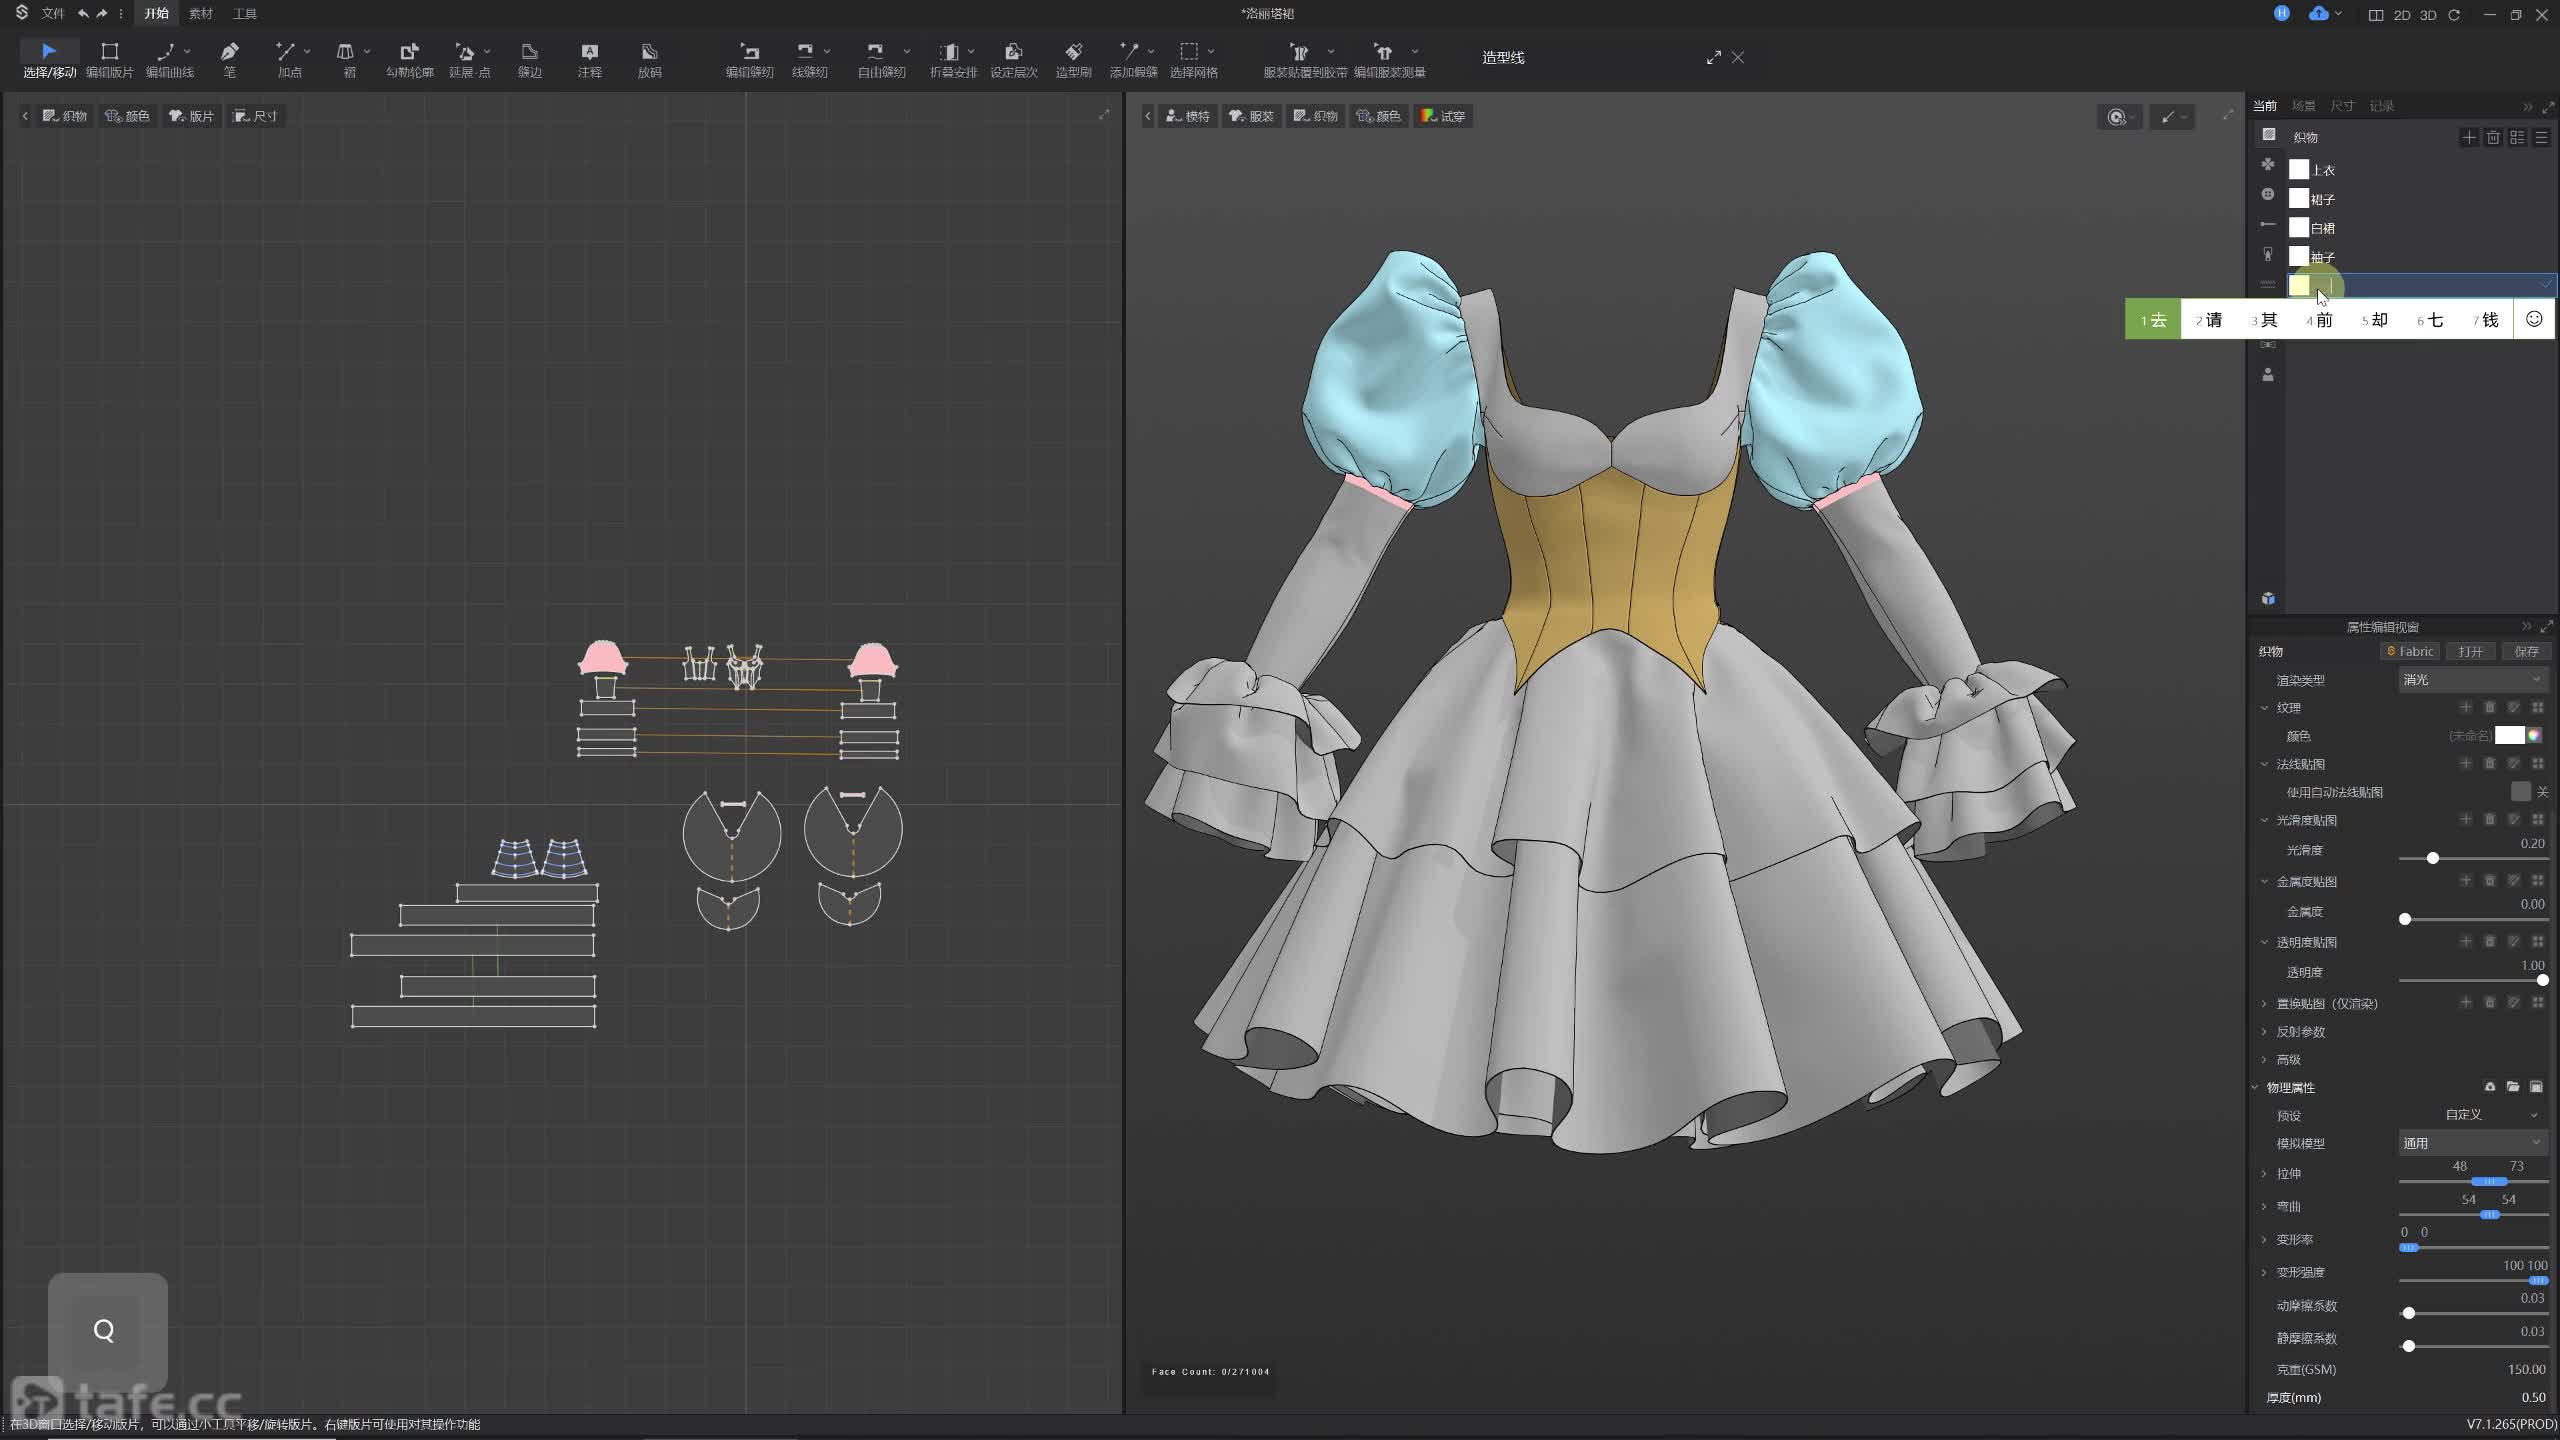Choose the 缝边 seam allowance tool

(530, 59)
